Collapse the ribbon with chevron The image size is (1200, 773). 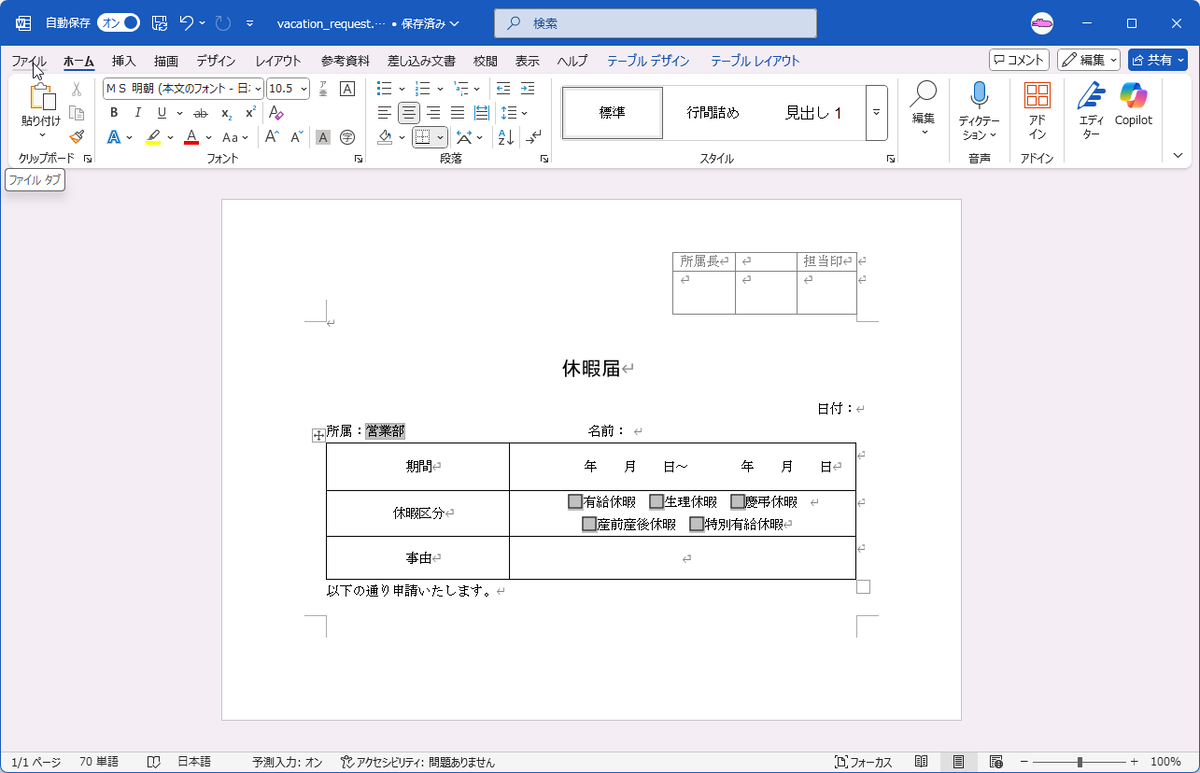pos(1178,155)
